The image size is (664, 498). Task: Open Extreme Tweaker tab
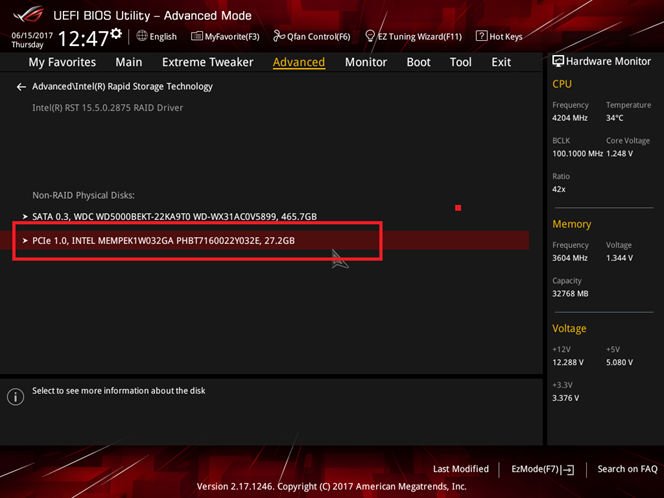[208, 62]
